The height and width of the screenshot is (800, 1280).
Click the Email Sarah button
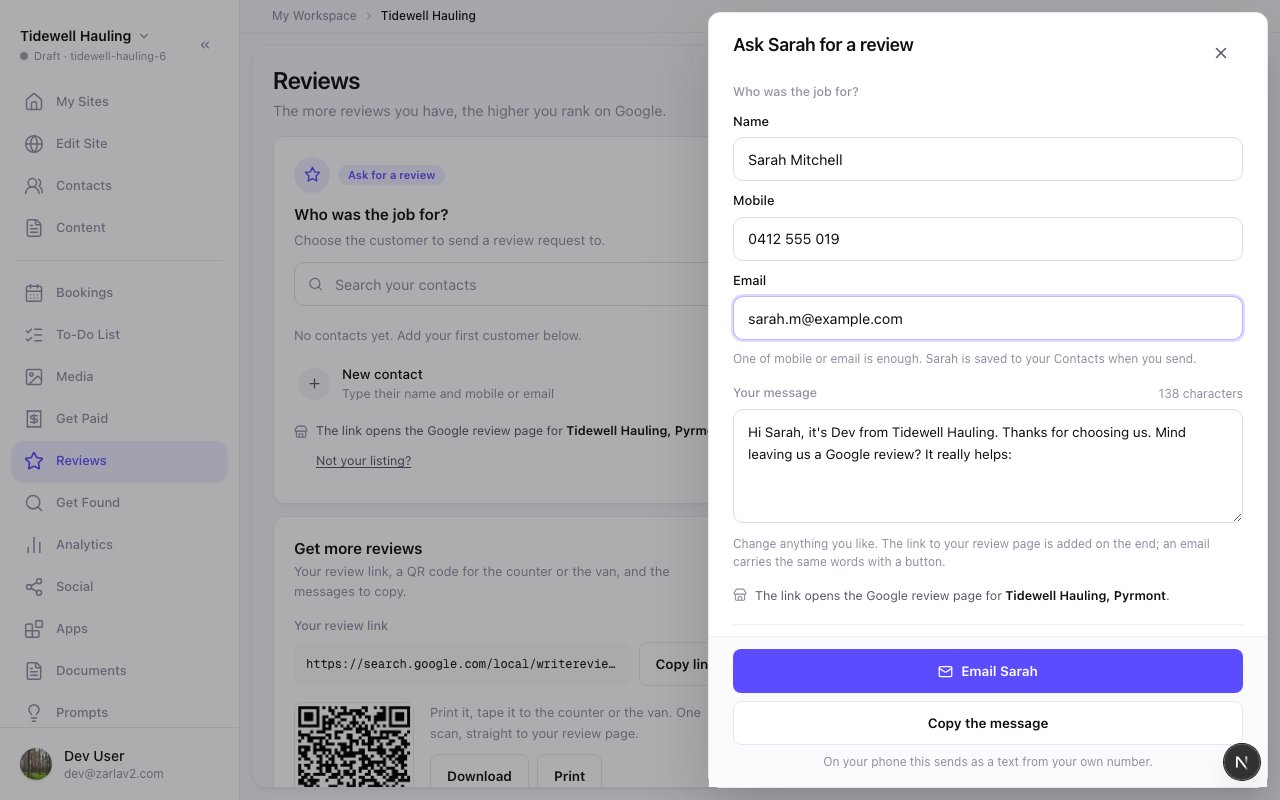pyautogui.click(x=987, y=671)
